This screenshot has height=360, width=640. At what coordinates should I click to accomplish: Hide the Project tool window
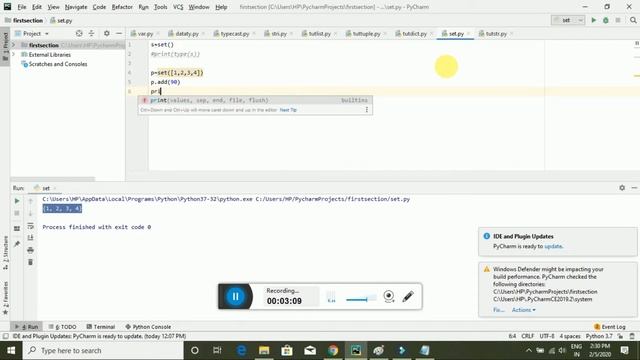119,33
